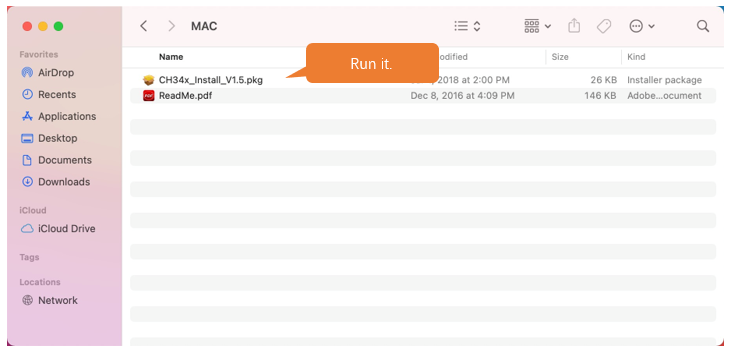Viewport: 741px width, 364px height.
Task: Open the ellipsis action menu
Action: (642, 26)
